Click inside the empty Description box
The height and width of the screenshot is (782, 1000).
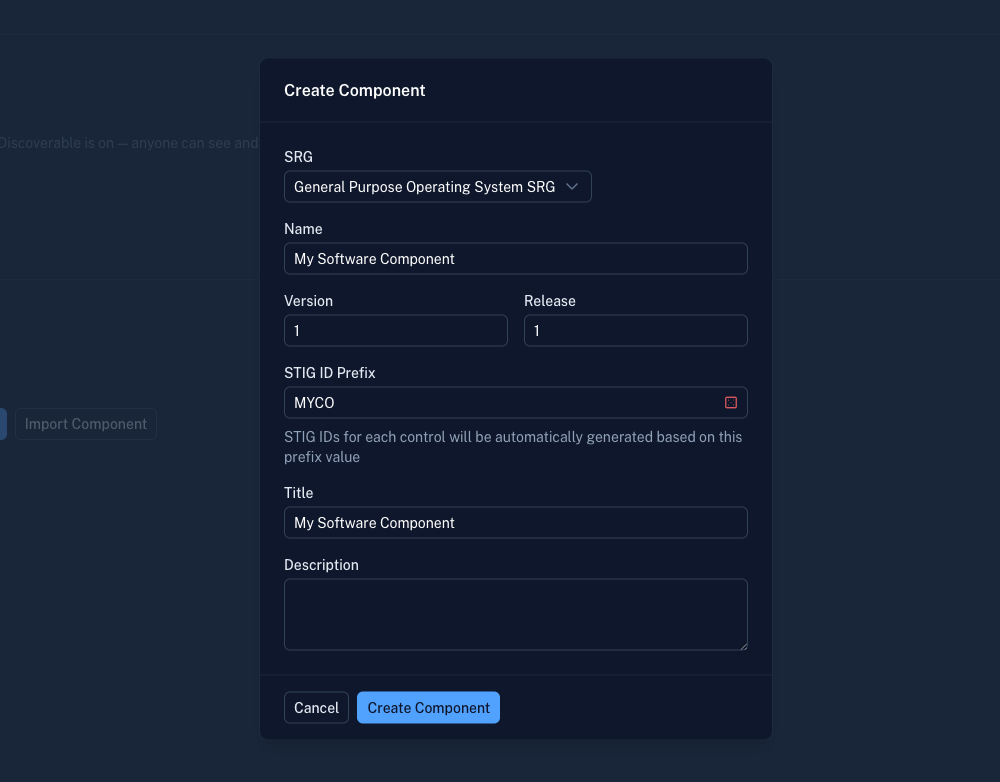516,613
